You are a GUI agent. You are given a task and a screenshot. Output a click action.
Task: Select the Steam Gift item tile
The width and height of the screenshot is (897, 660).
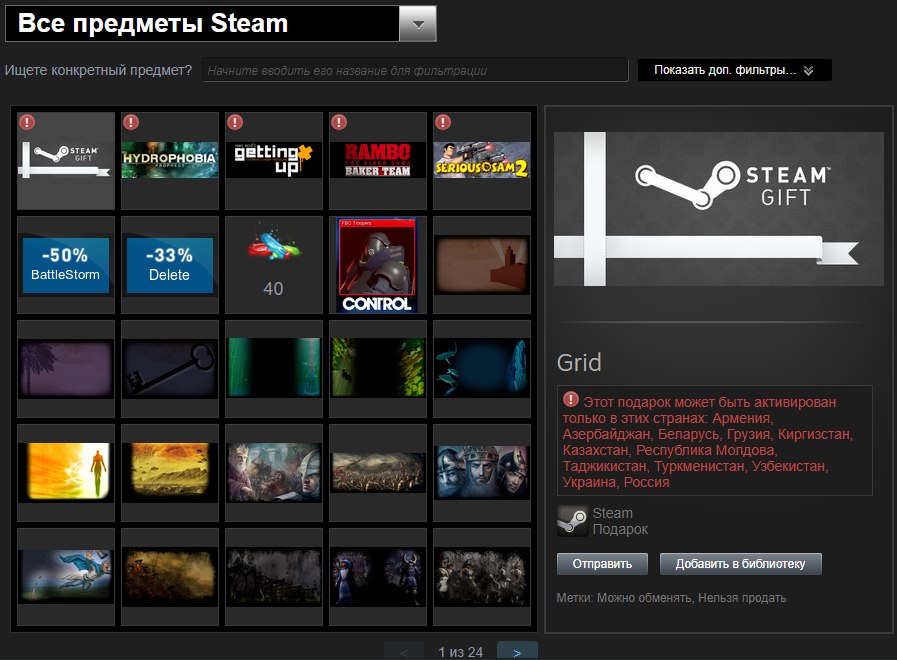(66, 161)
